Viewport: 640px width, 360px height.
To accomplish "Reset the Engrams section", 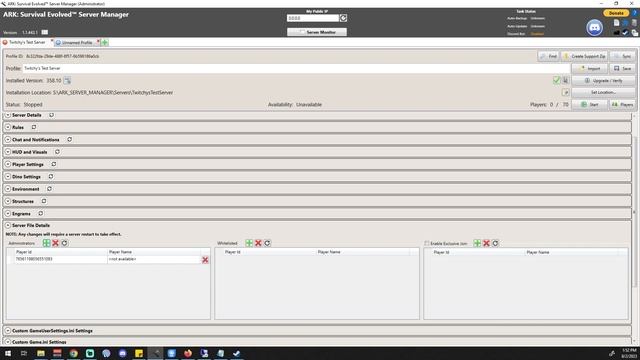I will (40, 213).
